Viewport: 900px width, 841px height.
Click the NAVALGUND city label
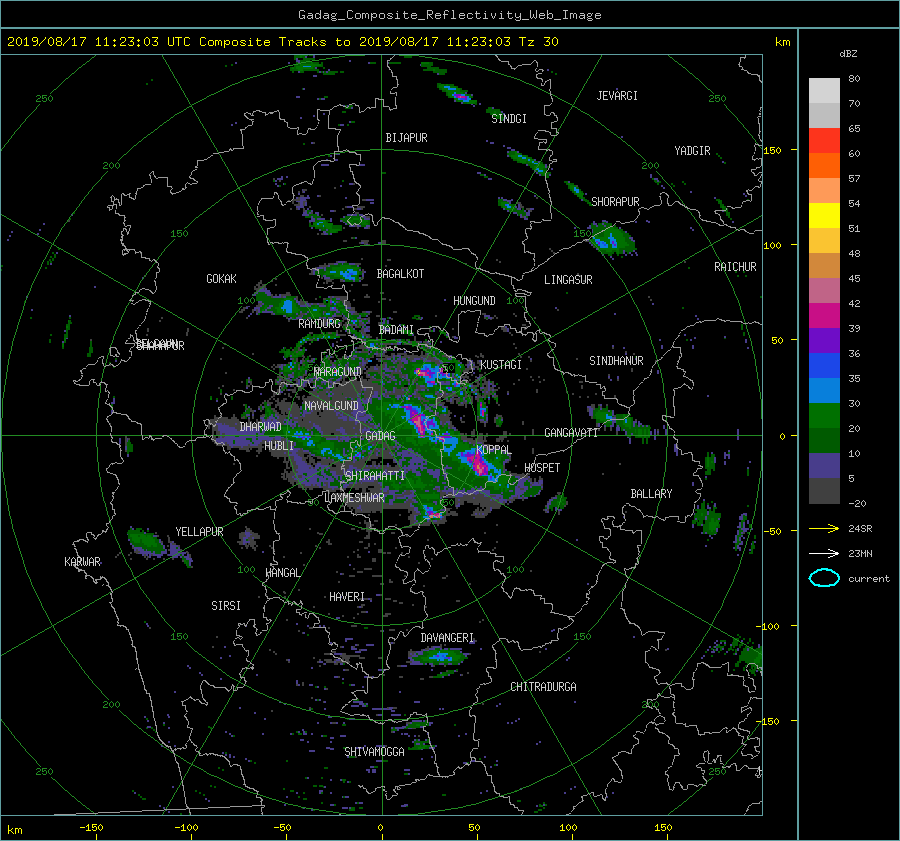pyautogui.click(x=331, y=406)
